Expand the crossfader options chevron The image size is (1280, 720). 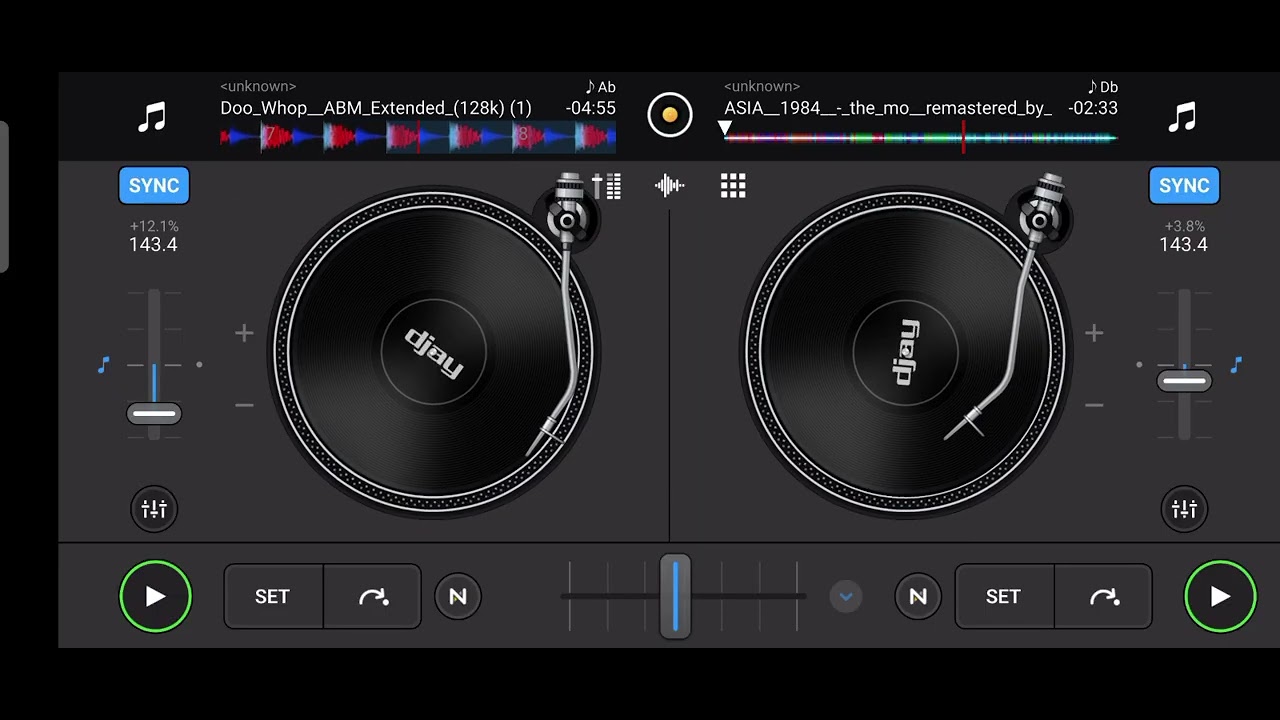[846, 597]
